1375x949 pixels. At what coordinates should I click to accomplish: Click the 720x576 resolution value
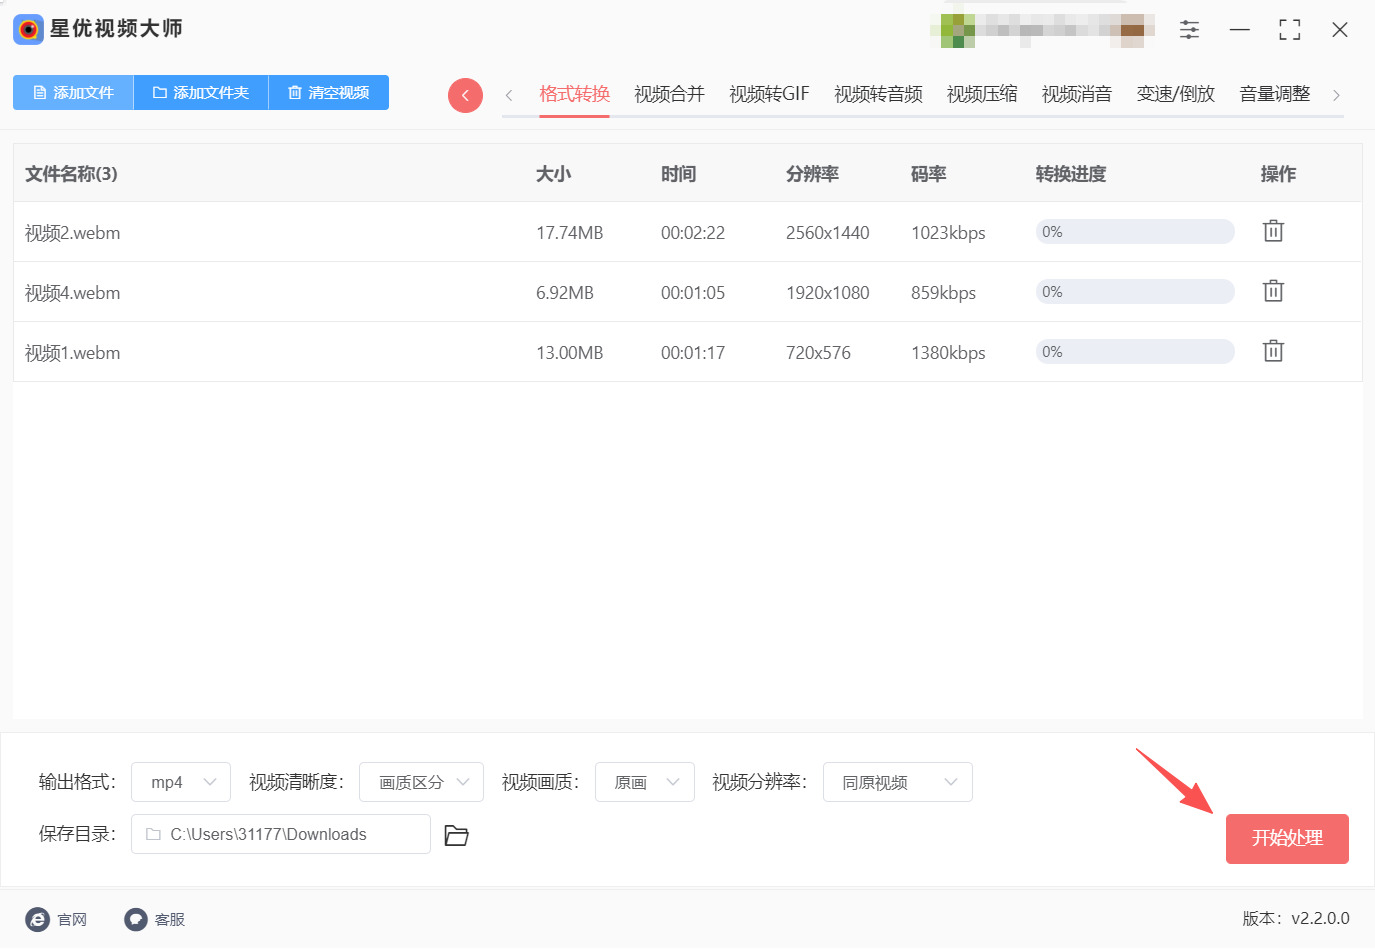point(818,353)
